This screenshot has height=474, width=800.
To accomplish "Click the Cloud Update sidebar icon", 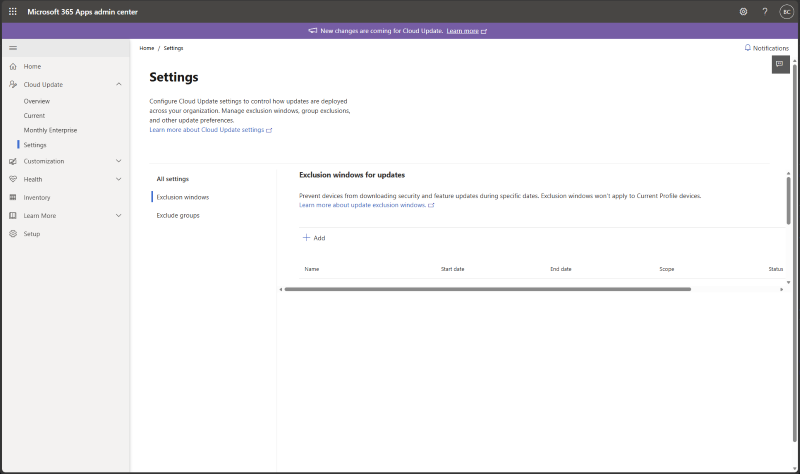I will (13, 84).
